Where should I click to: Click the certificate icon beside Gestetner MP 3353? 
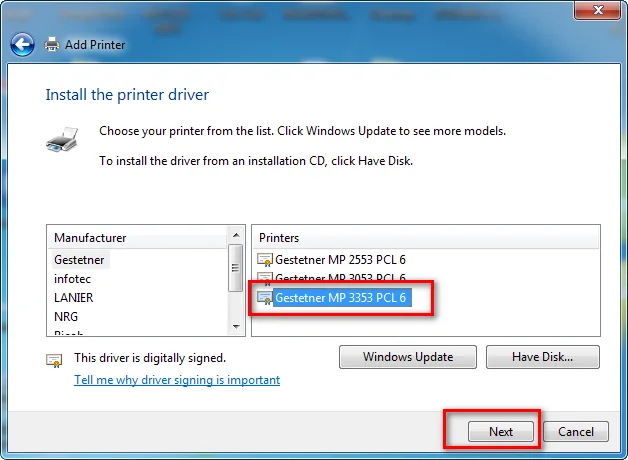pos(265,298)
